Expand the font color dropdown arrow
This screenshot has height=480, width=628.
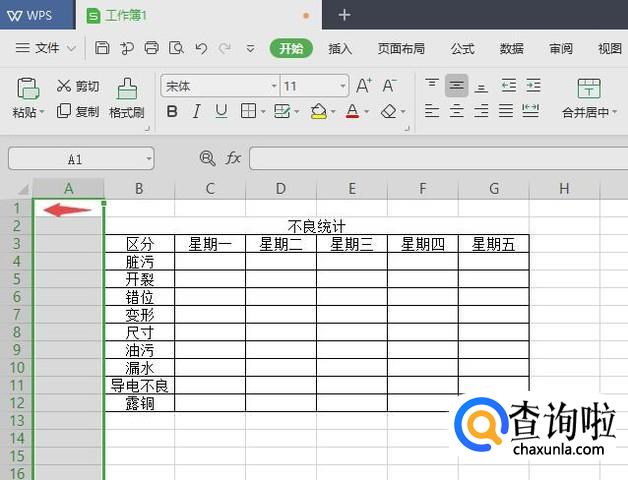[x=367, y=111]
